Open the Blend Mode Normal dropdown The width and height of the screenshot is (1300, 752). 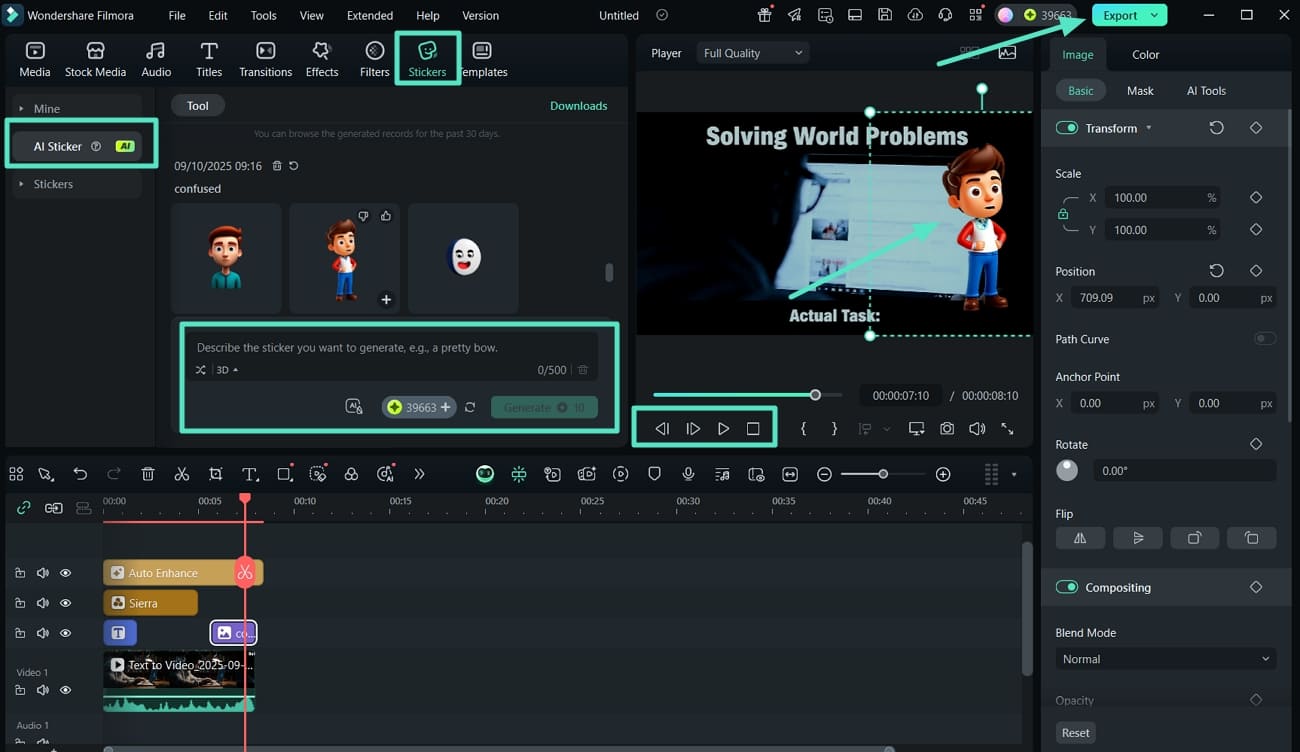click(1166, 659)
